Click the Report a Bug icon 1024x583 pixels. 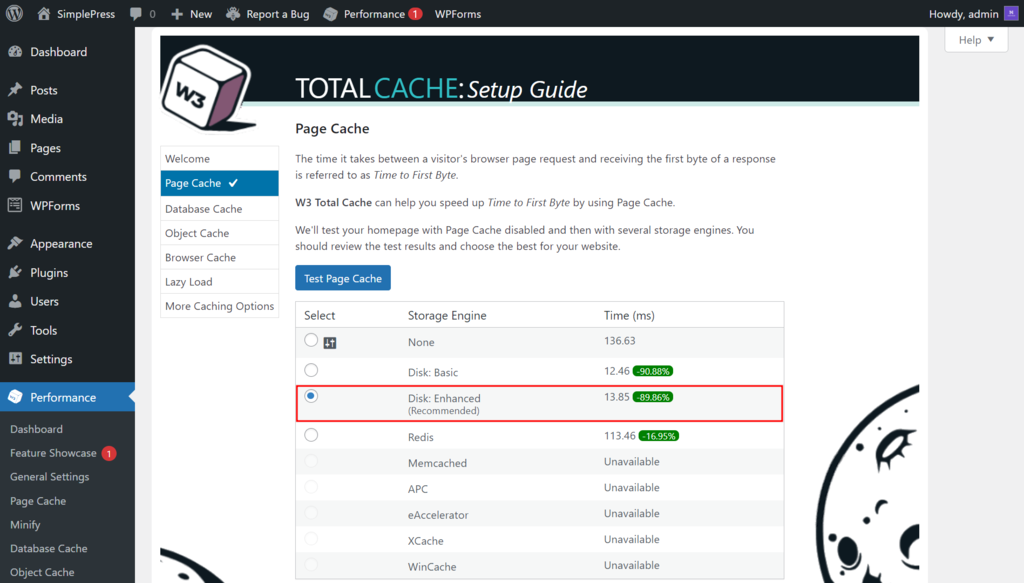tap(232, 14)
